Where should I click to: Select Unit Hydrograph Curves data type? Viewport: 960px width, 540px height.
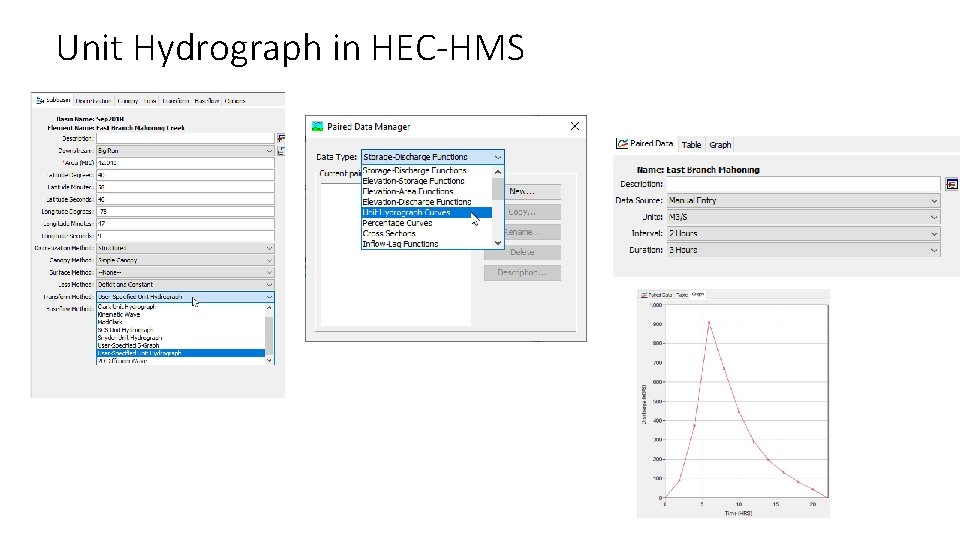427,212
